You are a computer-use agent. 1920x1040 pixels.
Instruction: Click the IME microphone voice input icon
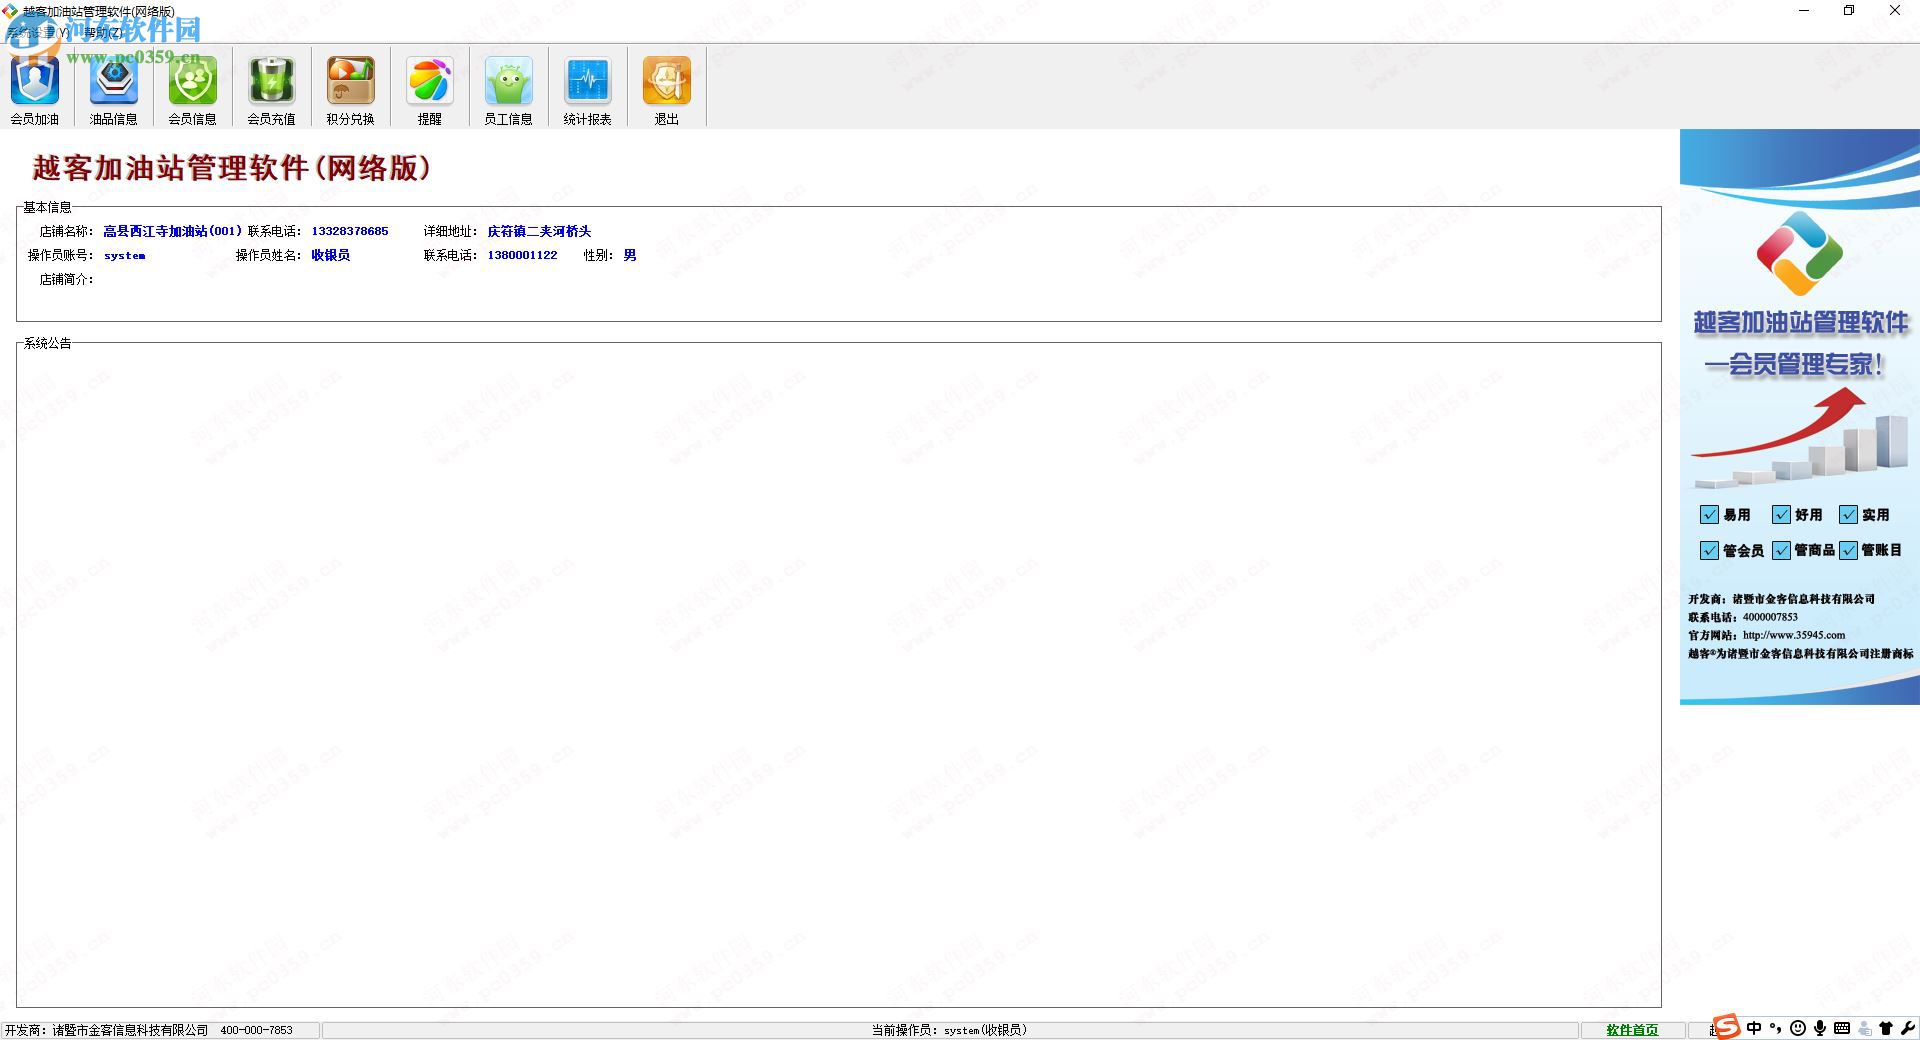point(1820,1028)
